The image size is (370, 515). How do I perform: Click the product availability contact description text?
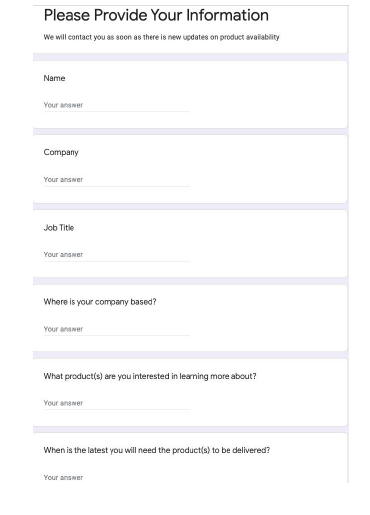(161, 37)
